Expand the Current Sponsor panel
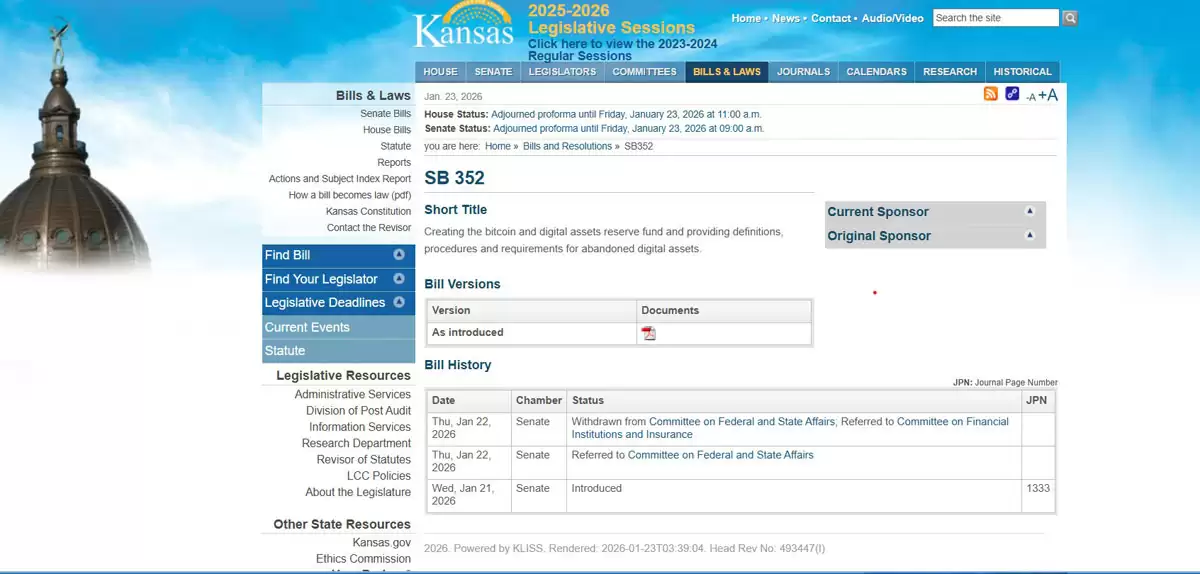The height and width of the screenshot is (574, 1200). tap(1030, 211)
